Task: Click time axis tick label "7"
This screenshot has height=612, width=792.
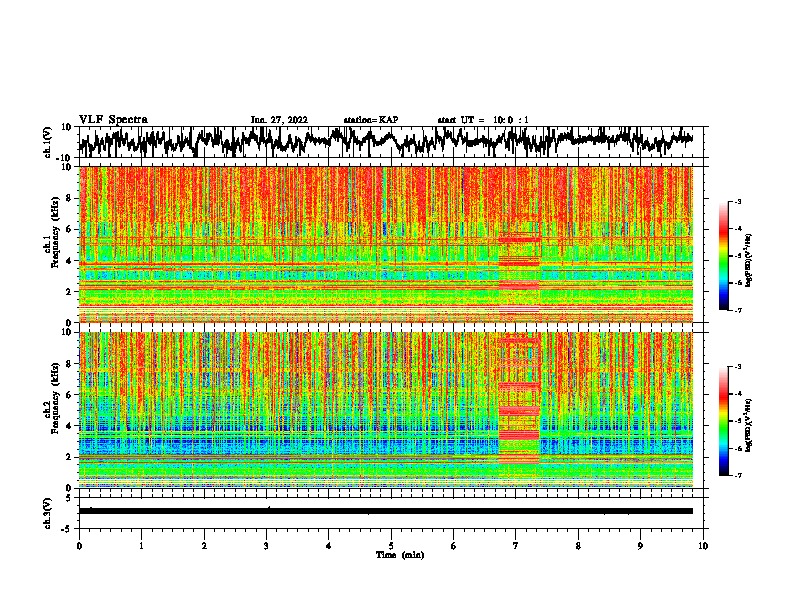Action: [x=516, y=546]
